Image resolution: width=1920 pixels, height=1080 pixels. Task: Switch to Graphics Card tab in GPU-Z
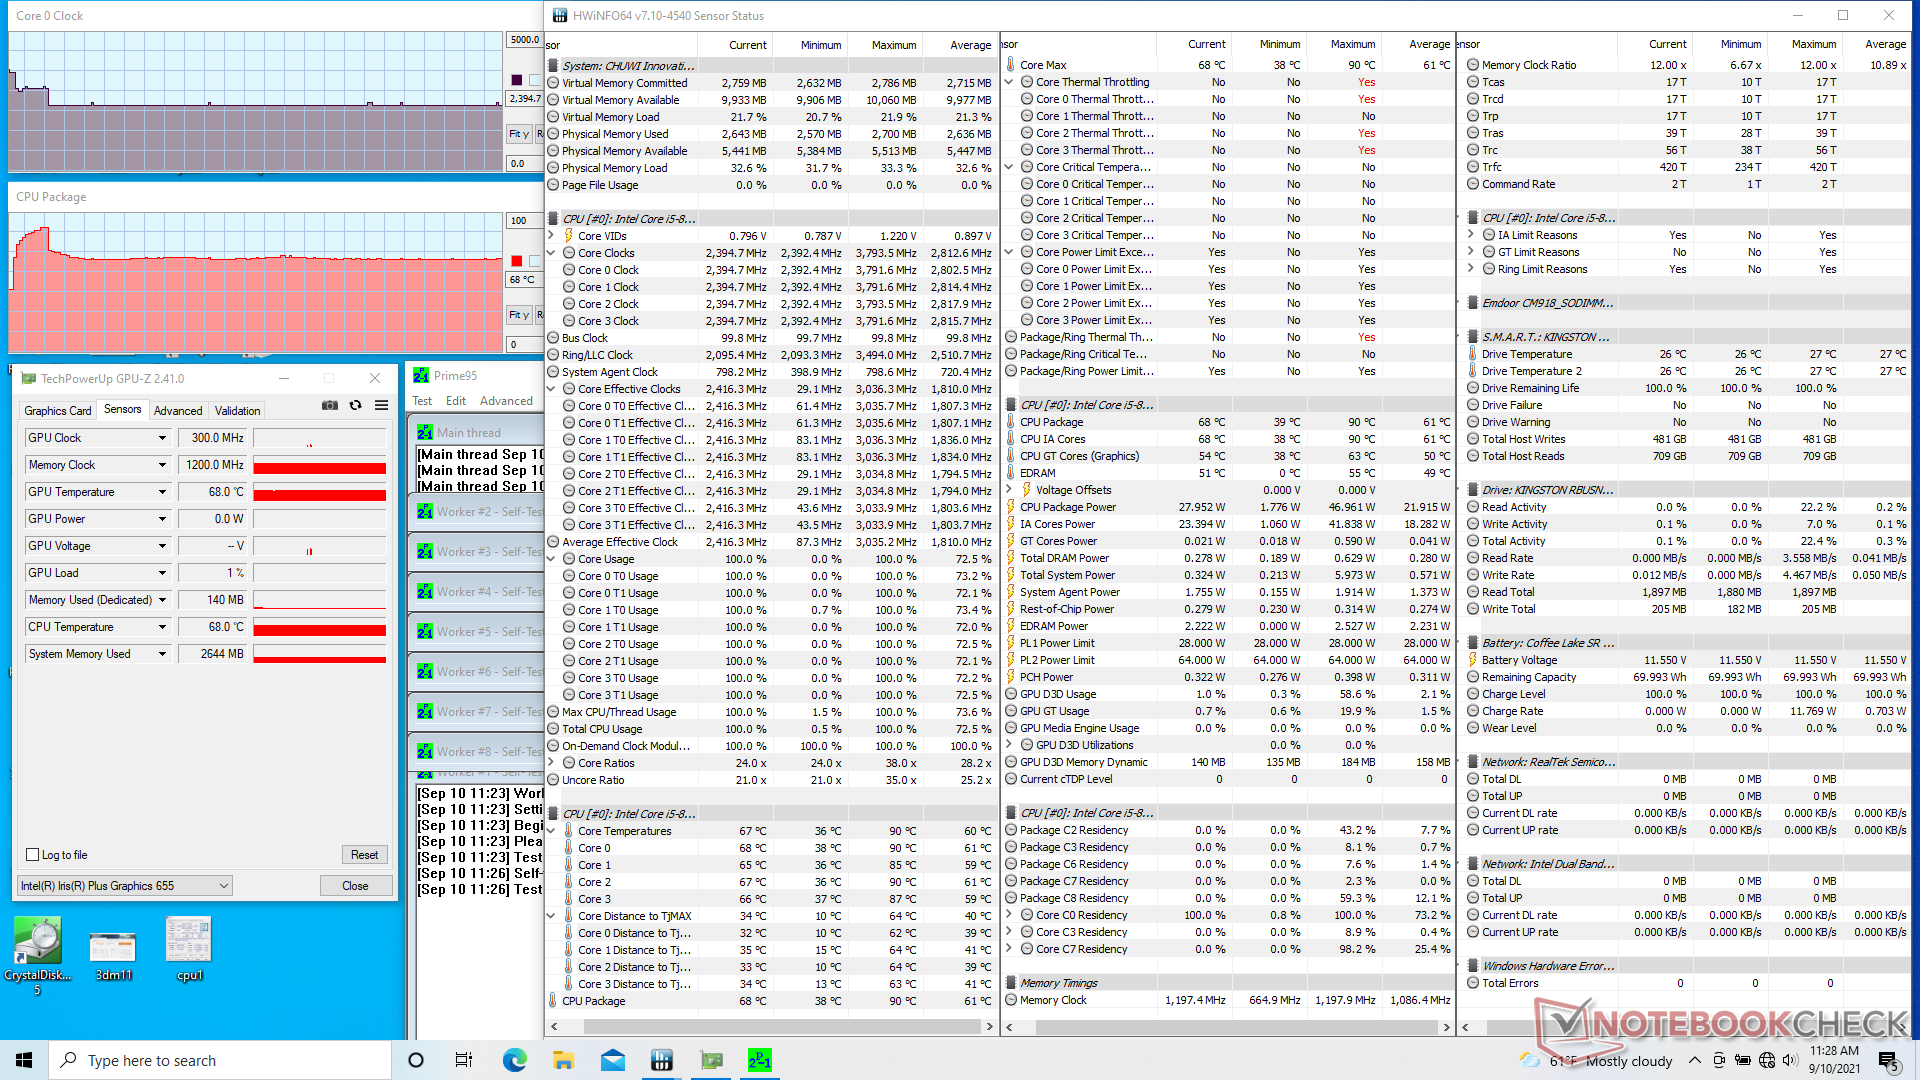58,411
